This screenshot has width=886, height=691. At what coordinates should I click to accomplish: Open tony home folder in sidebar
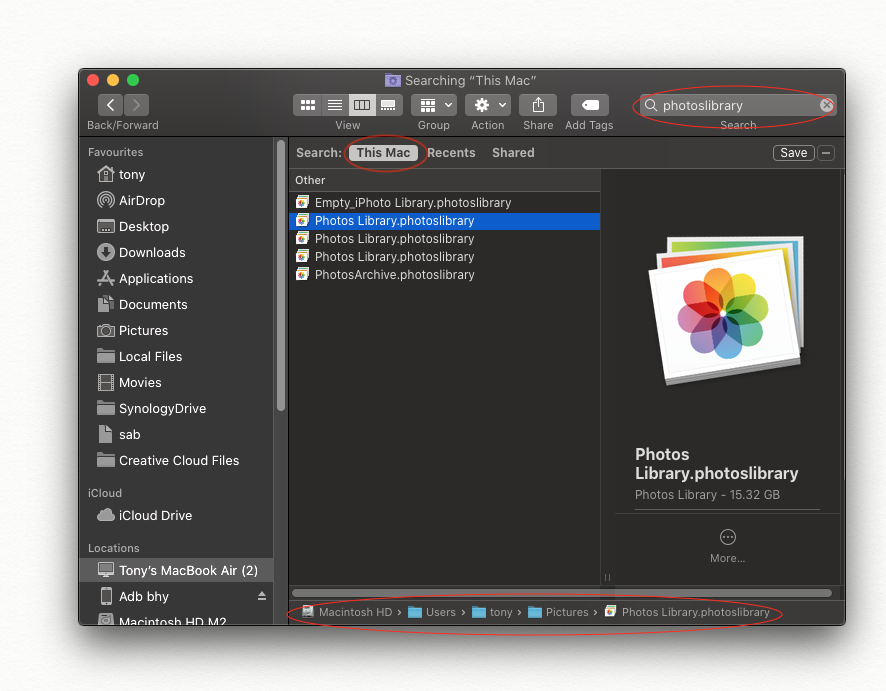(x=177, y=175)
